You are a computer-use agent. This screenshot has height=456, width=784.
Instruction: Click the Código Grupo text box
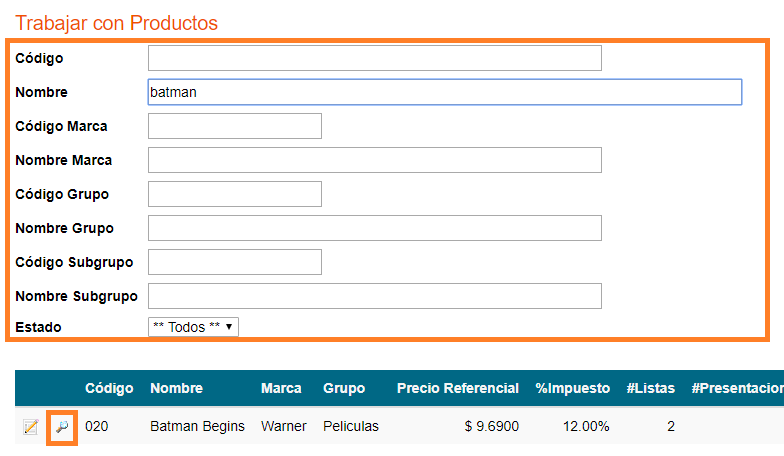[x=234, y=194]
